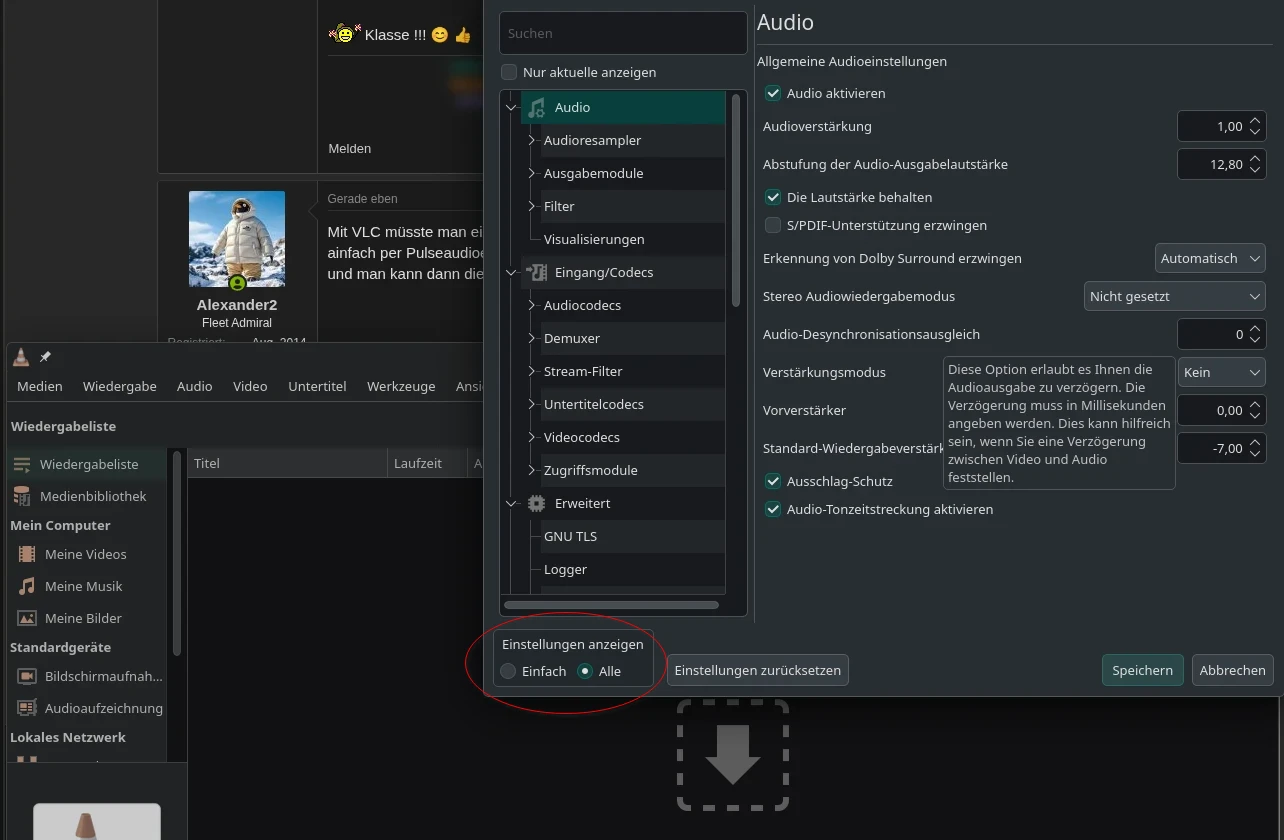Click the Wiedergabeliste list icon in VLC sidebar
This screenshot has width=1284, height=840.
pyautogui.click(x=21, y=464)
